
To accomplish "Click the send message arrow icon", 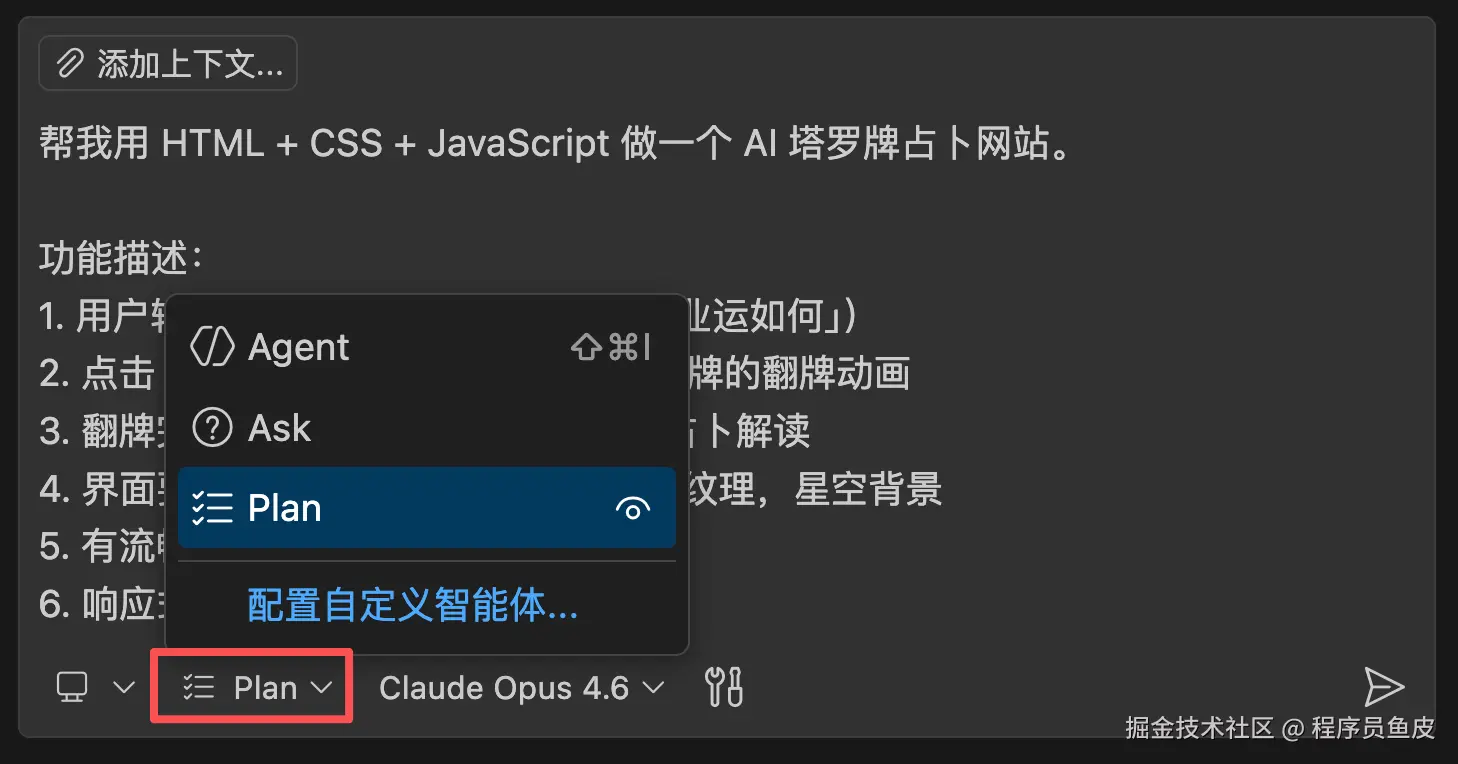I will 1385,686.
